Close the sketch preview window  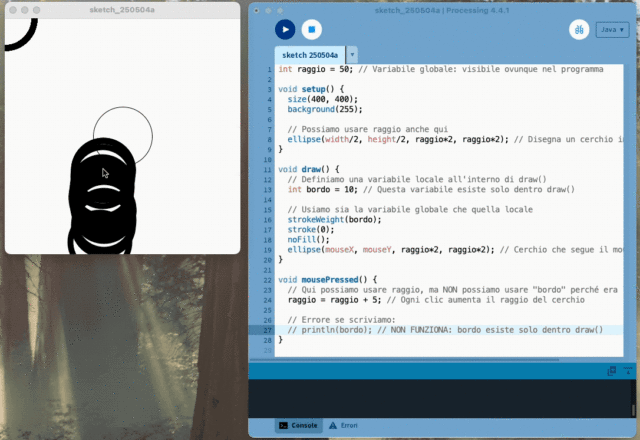pos(13,8)
